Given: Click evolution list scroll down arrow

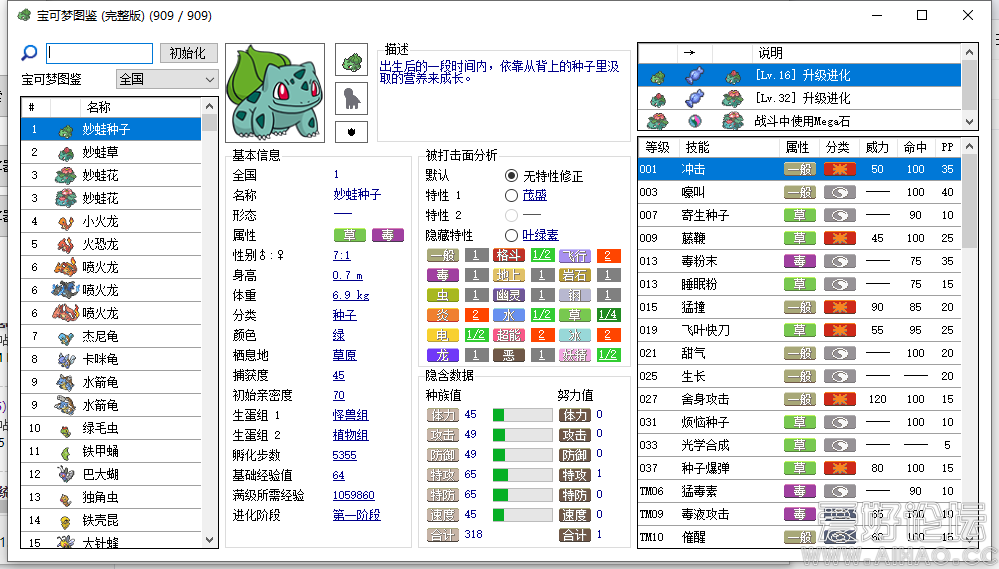Looking at the screenshot, I should 970,122.
